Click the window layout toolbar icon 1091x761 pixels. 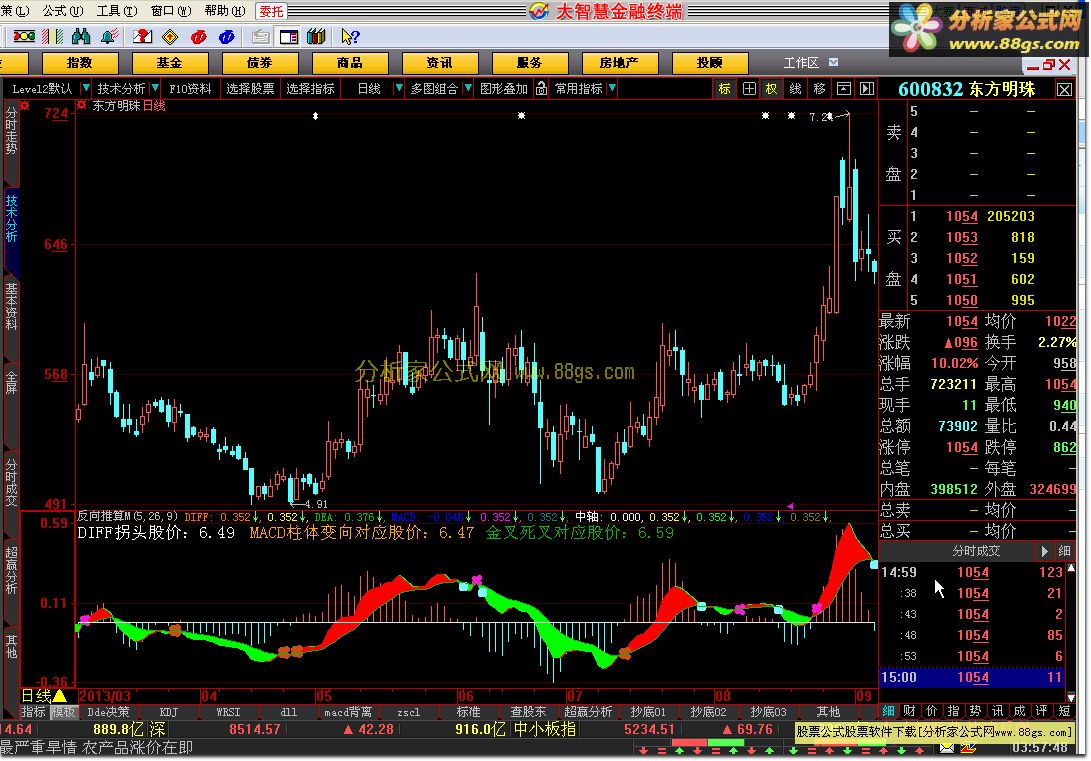[x=289, y=36]
